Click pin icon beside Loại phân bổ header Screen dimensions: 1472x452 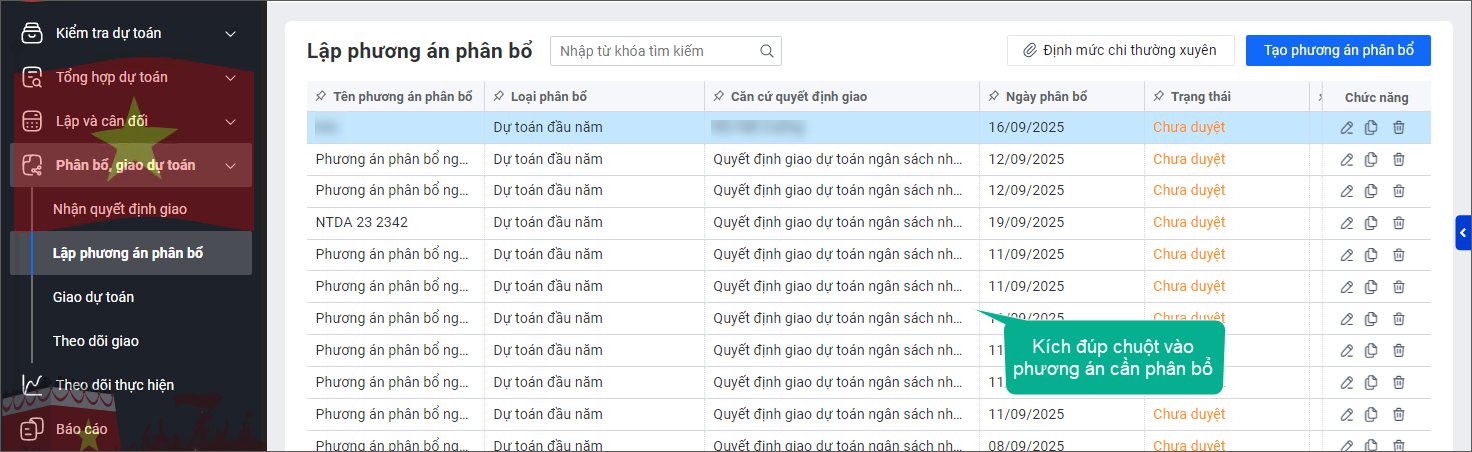coord(498,97)
